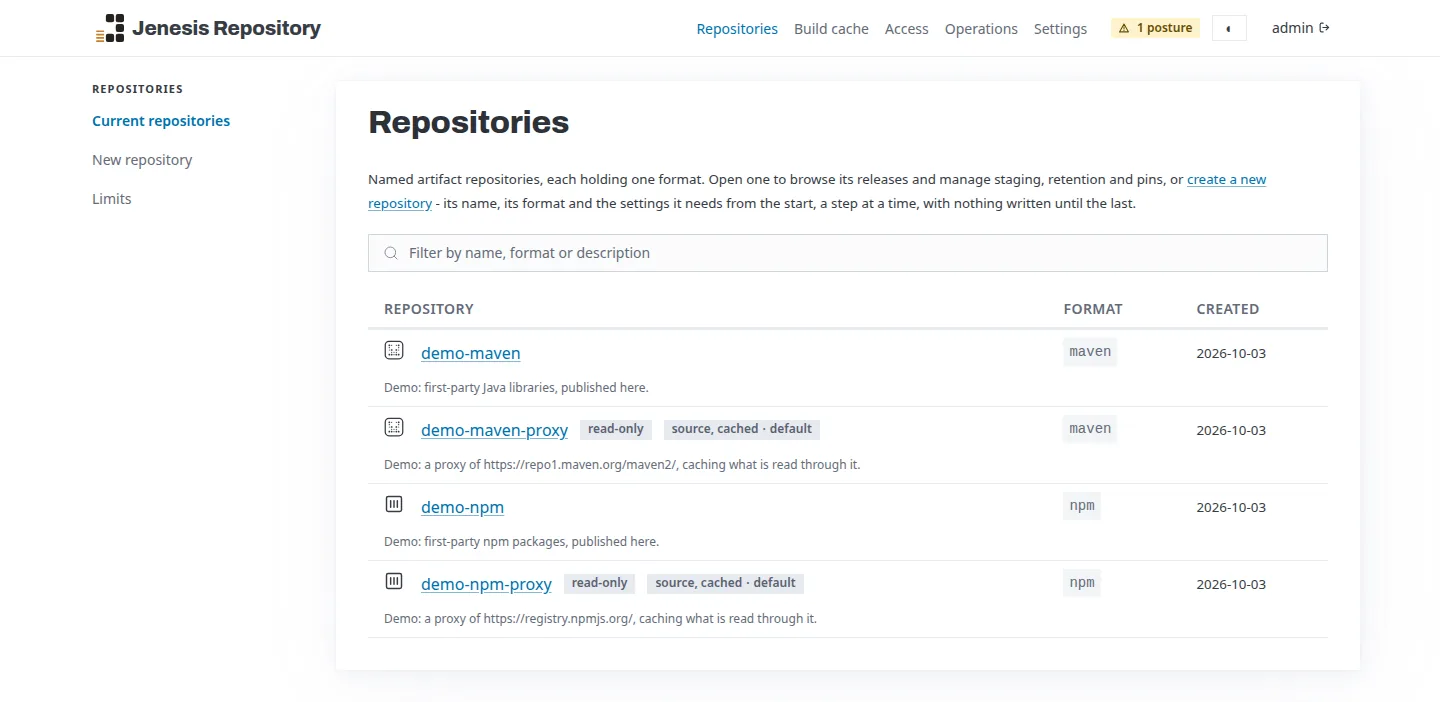Toggle the dark theme moon button
Screen dimensions: 1440x702
(x=1229, y=28)
